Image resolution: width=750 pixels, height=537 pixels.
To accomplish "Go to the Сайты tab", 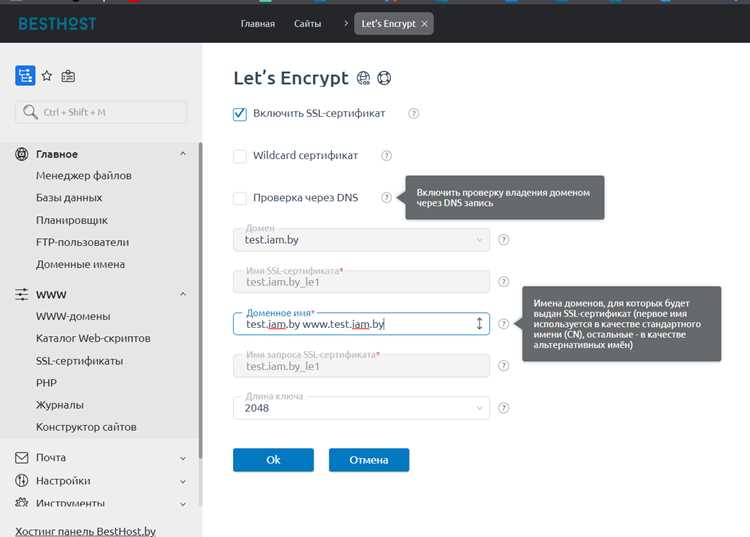I will tap(307, 23).
